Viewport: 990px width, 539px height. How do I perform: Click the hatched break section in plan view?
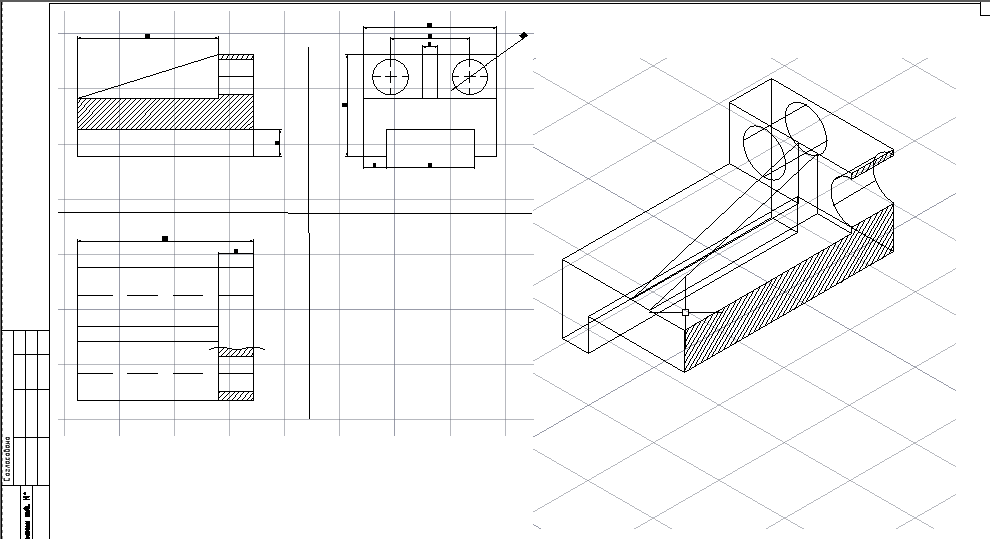click(236, 352)
